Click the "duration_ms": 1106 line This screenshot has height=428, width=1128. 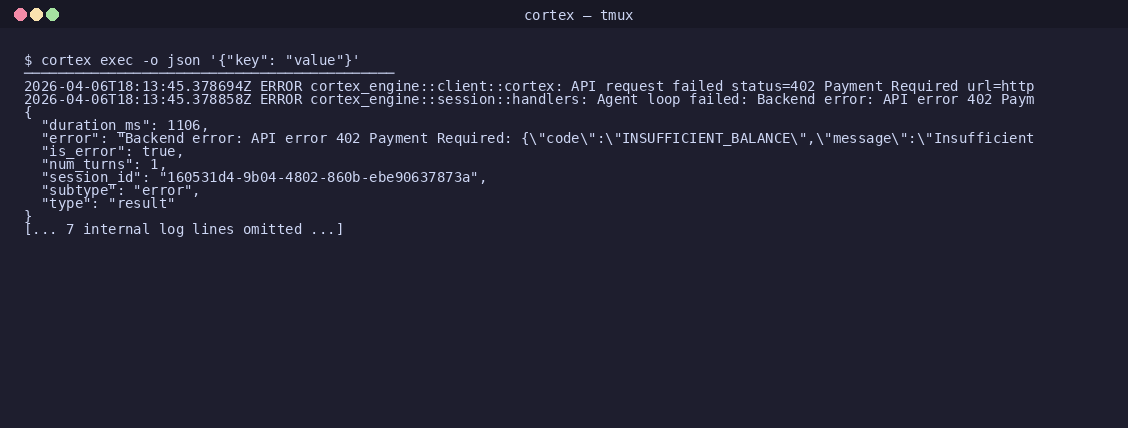(125, 125)
